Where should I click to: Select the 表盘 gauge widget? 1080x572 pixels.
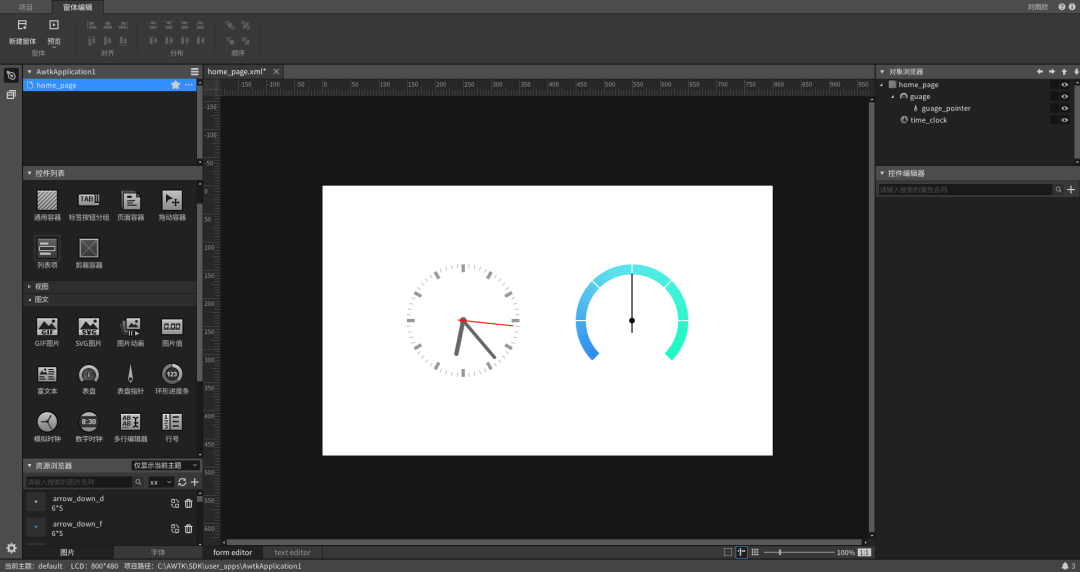point(89,379)
